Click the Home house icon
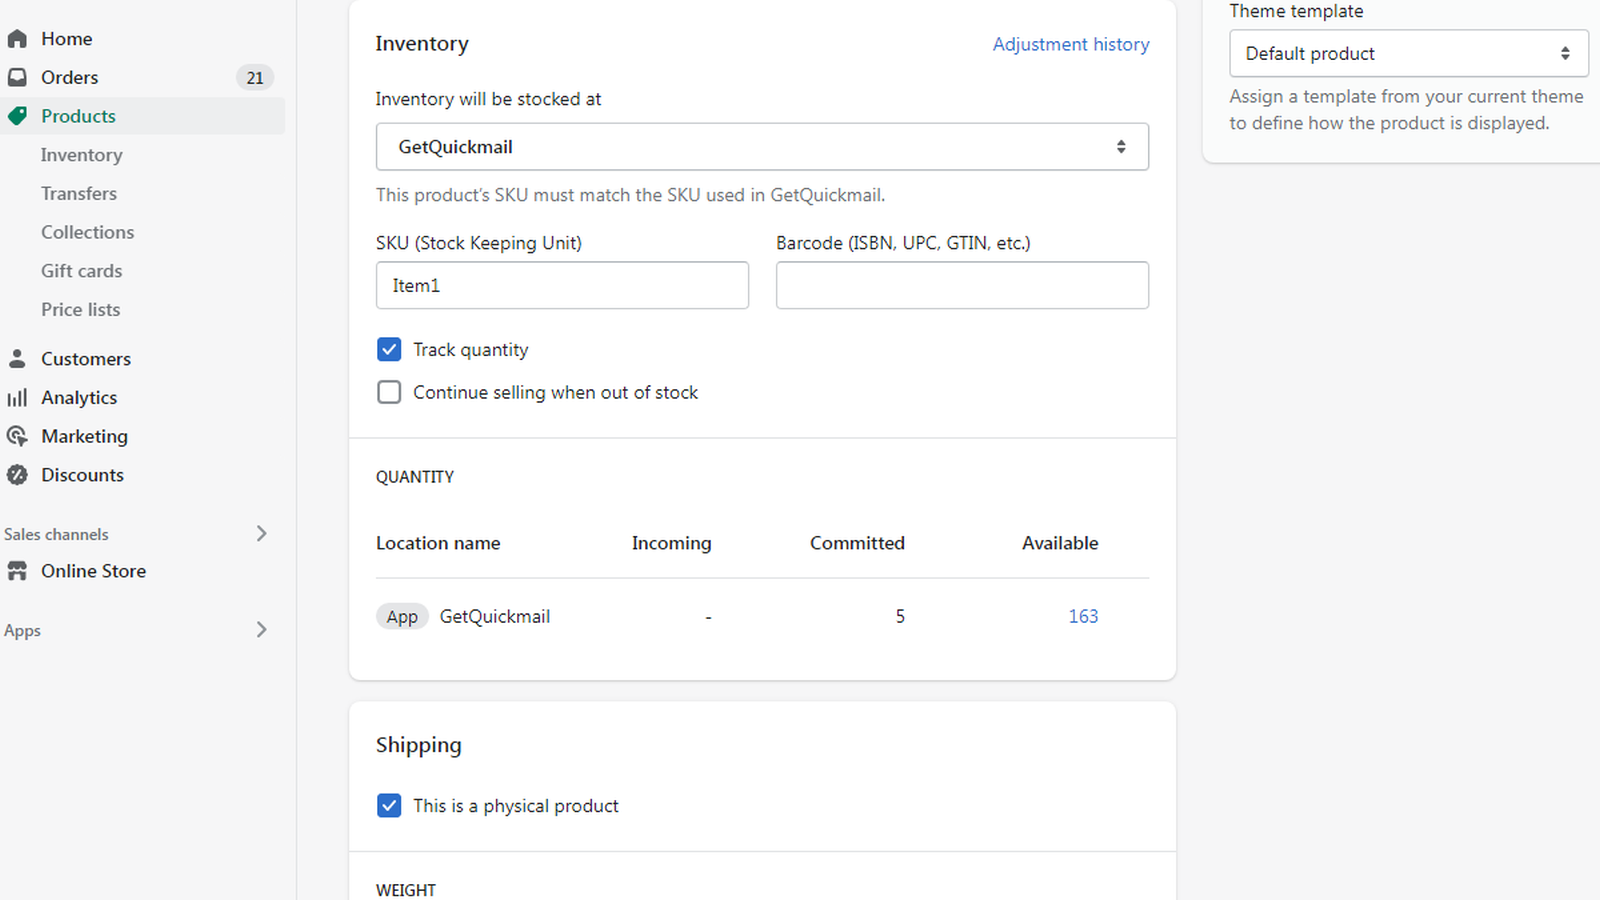 coord(17,39)
